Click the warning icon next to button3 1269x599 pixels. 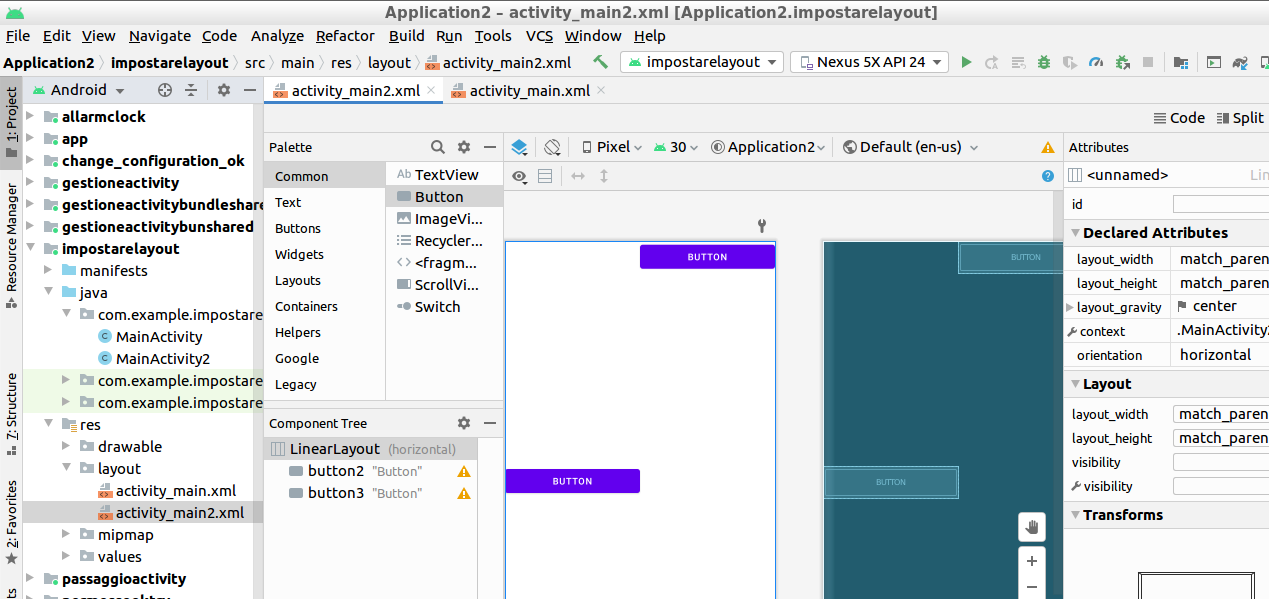tap(464, 493)
